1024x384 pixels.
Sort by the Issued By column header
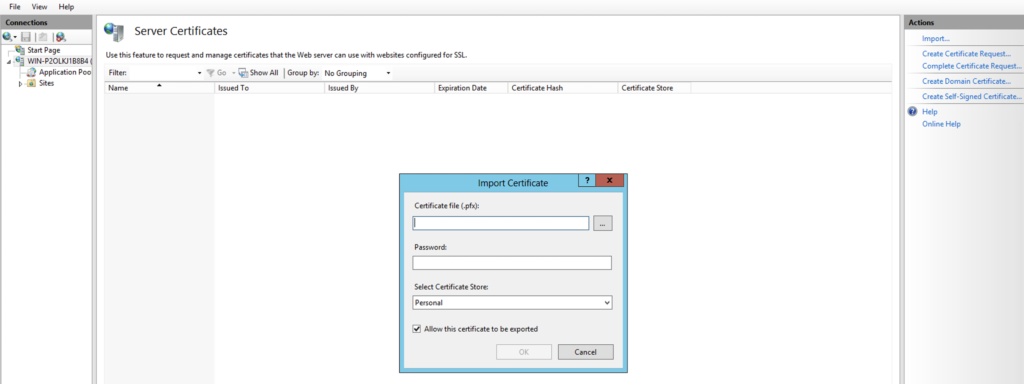click(379, 88)
